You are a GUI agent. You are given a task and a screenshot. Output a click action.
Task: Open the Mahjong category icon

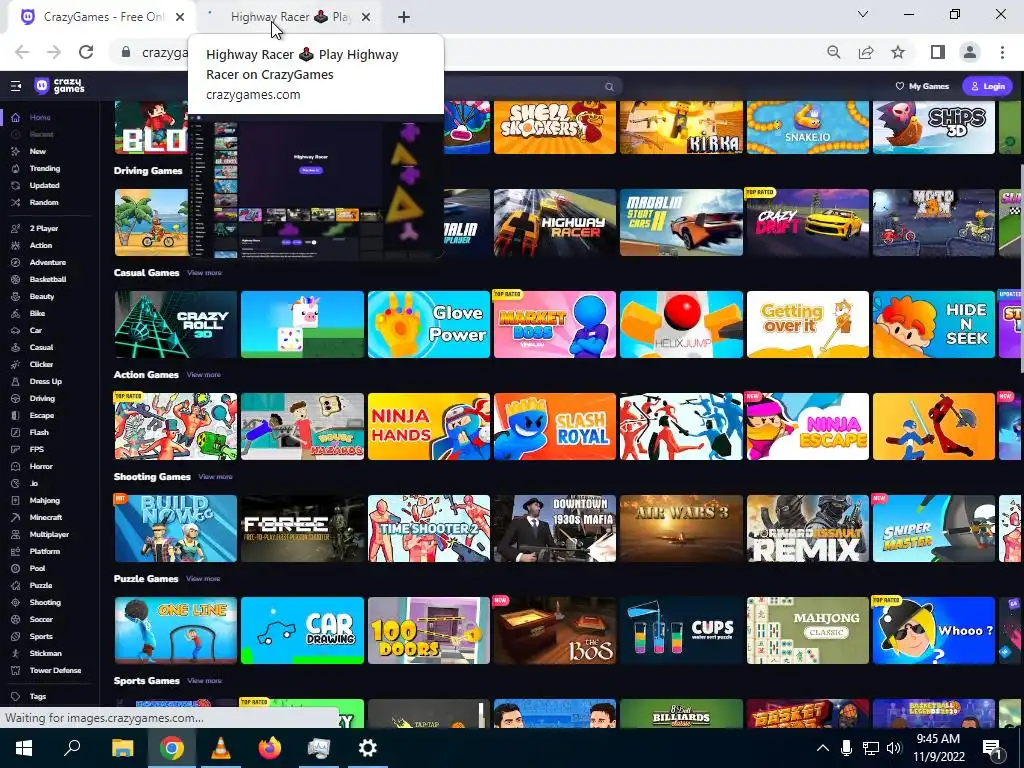tap(16, 500)
